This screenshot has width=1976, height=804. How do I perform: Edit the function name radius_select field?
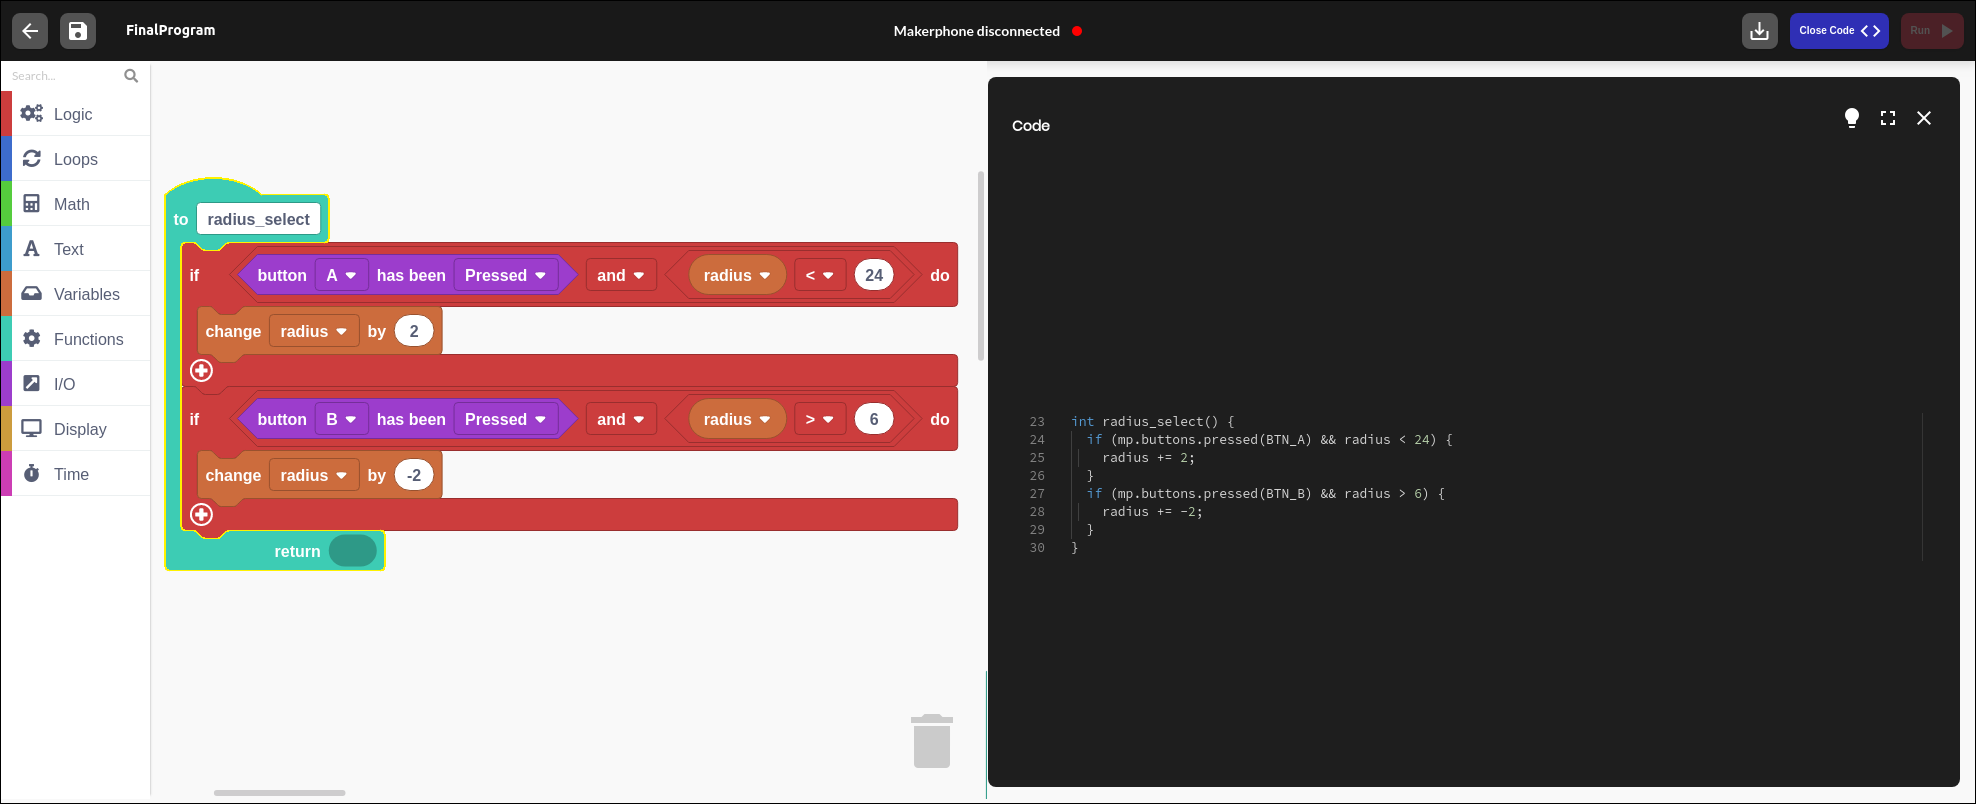coord(259,219)
